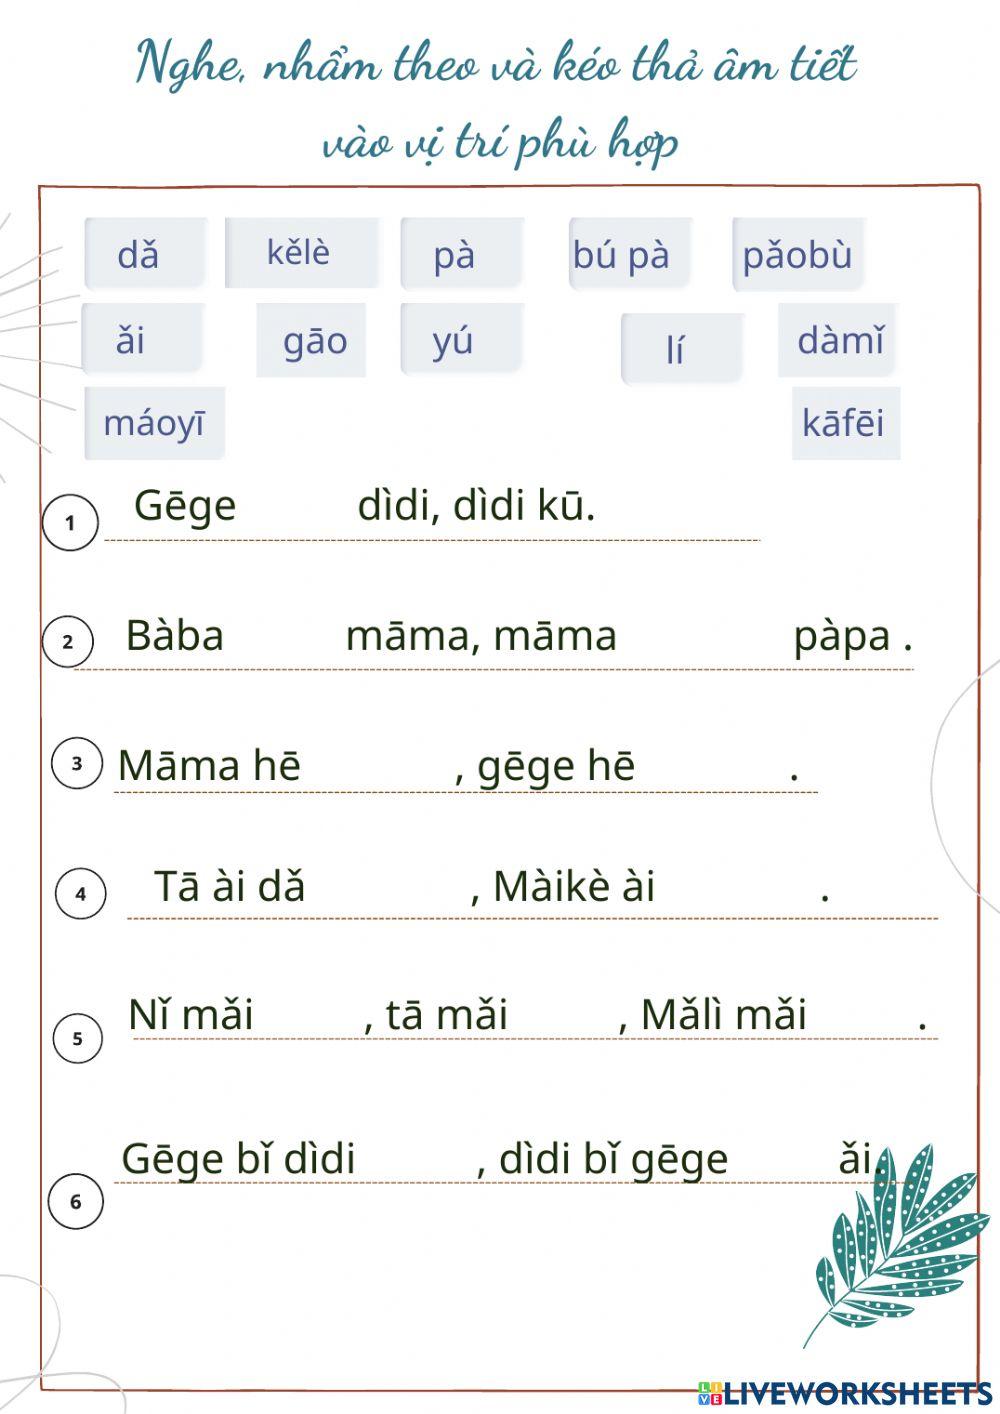Click the numbered circle 1 marker
Image resolution: width=1000 pixels, height=1414 pixels.
(70, 522)
